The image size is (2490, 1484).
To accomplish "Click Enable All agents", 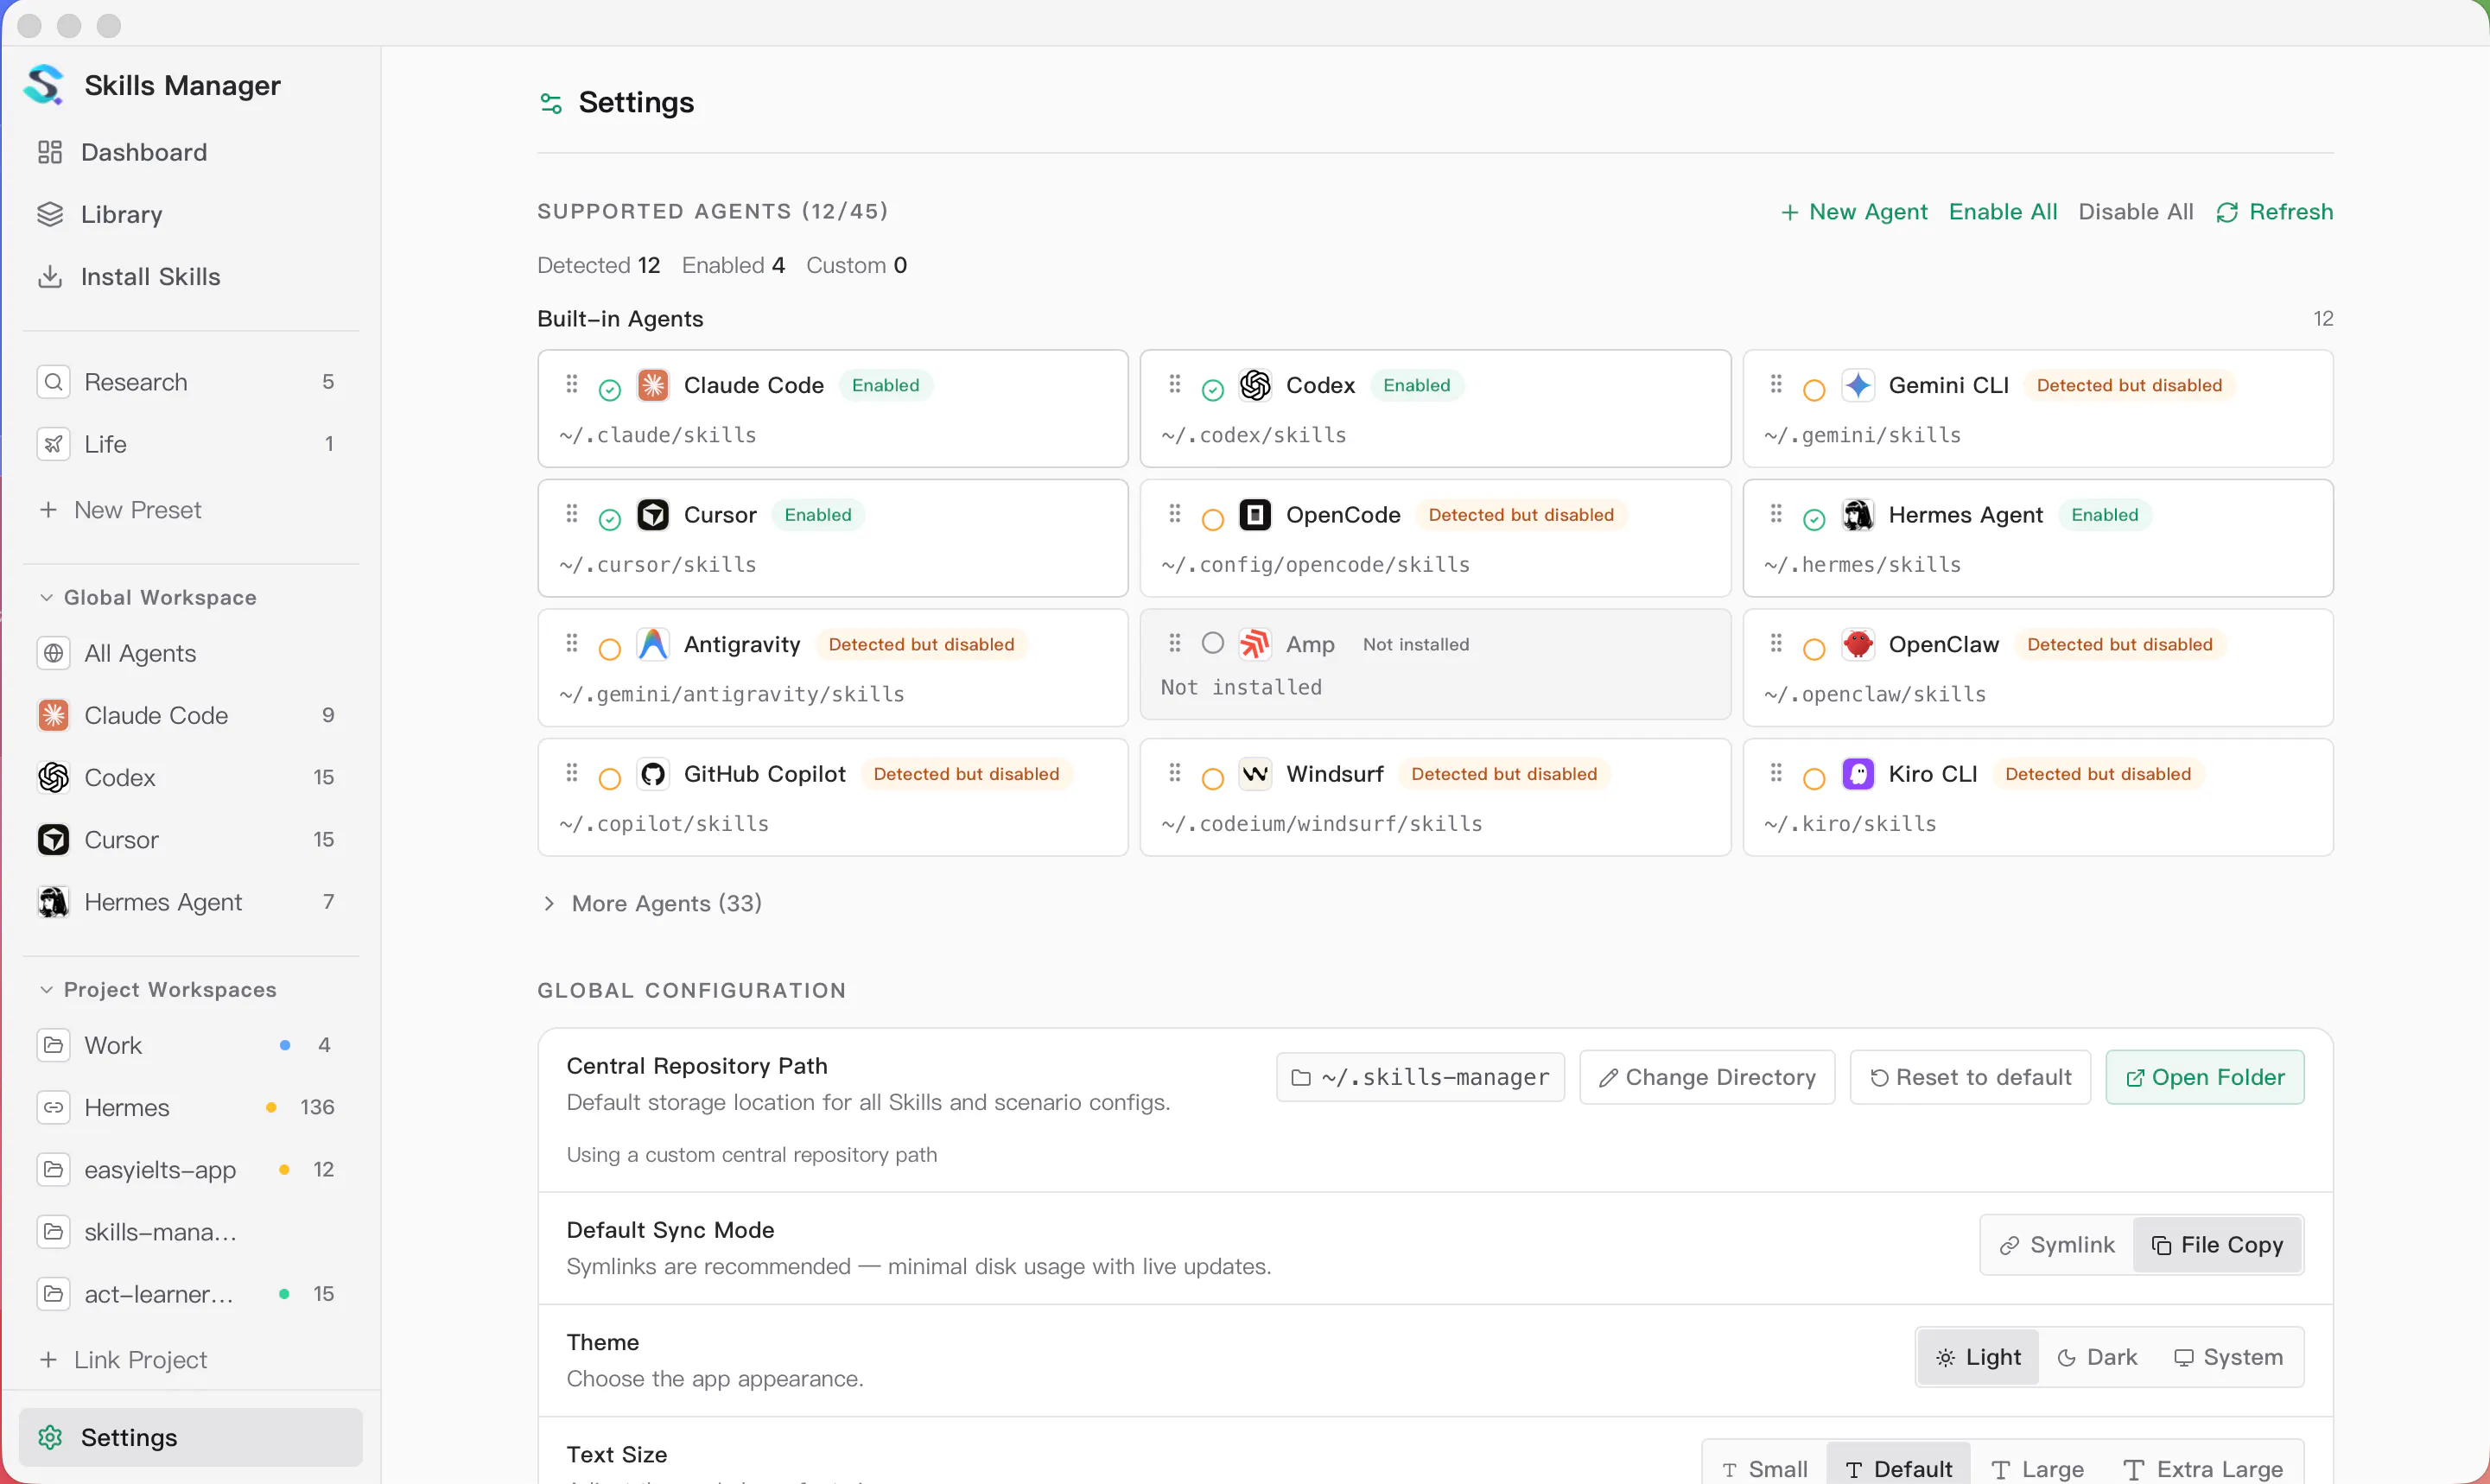I will (x=2003, y=212).
